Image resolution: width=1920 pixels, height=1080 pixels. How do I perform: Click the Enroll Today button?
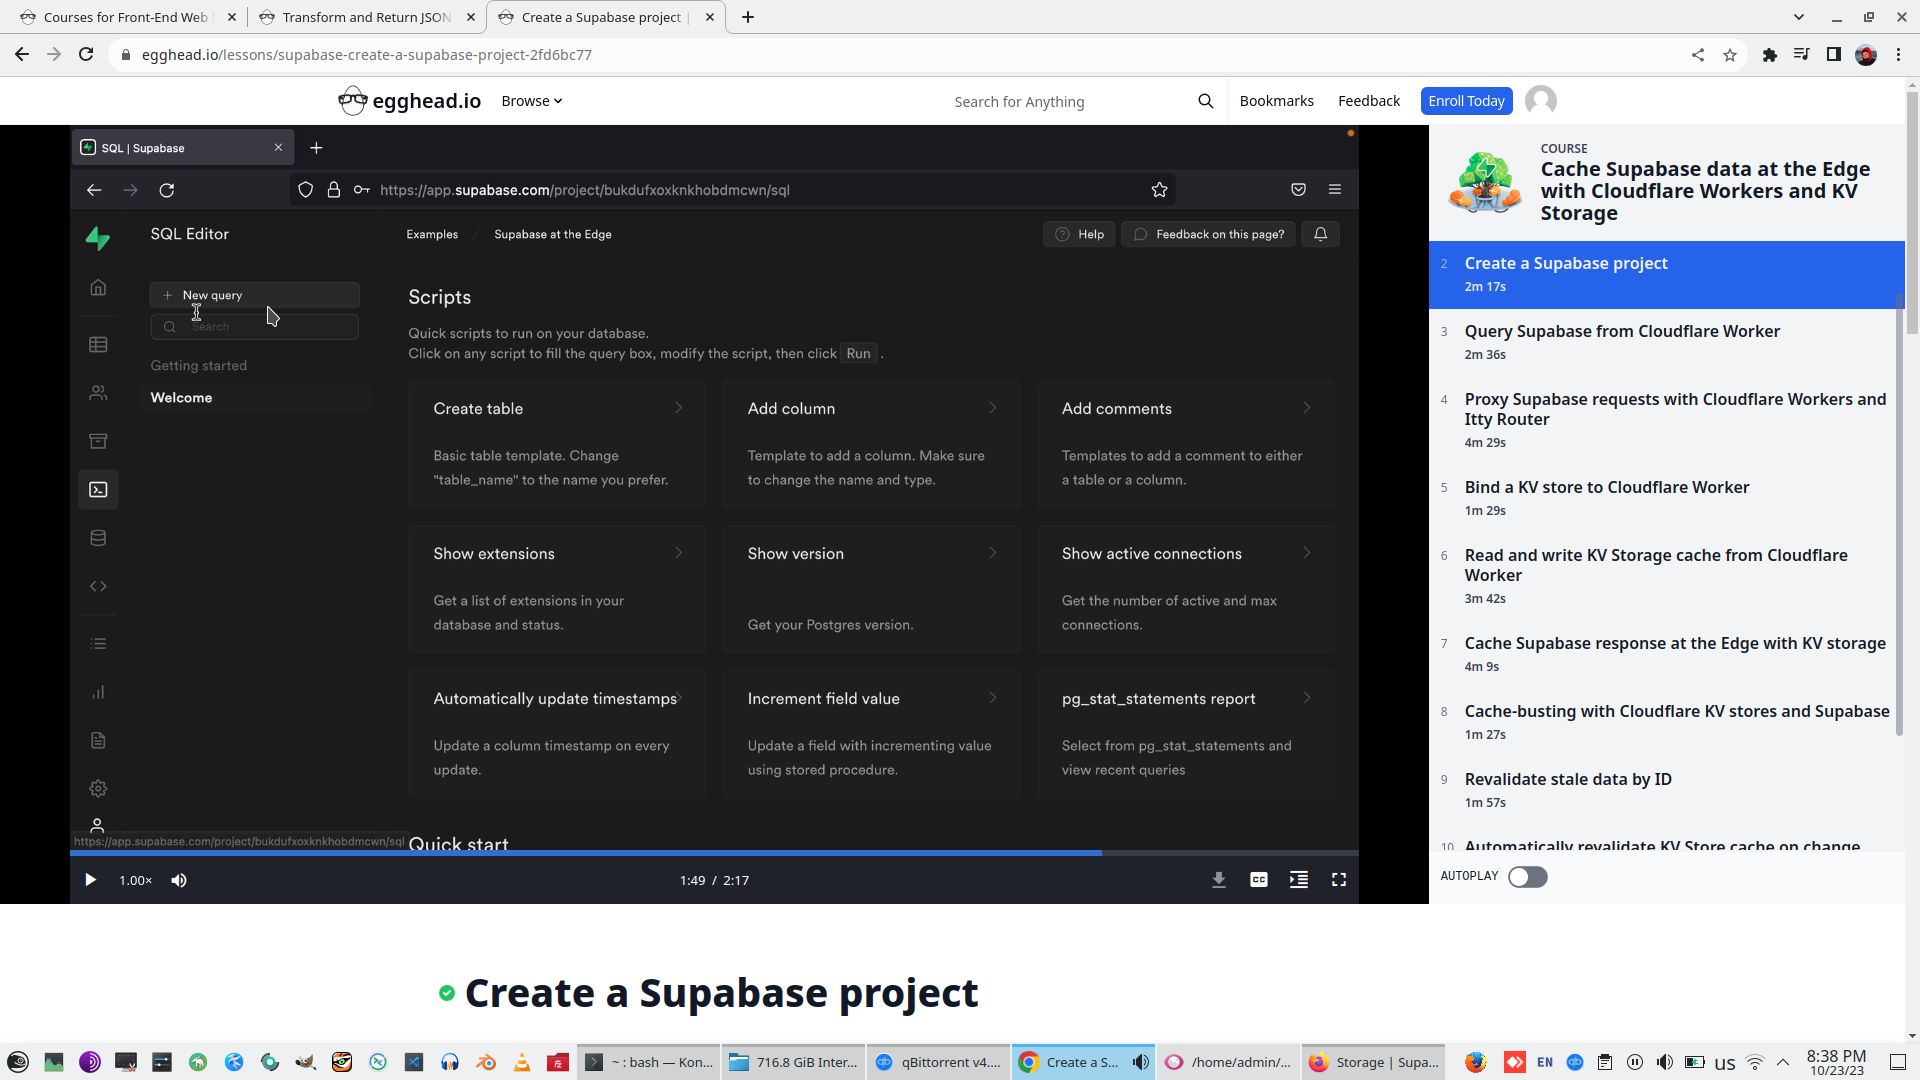pyautogui.click(x=1465, y=101)
